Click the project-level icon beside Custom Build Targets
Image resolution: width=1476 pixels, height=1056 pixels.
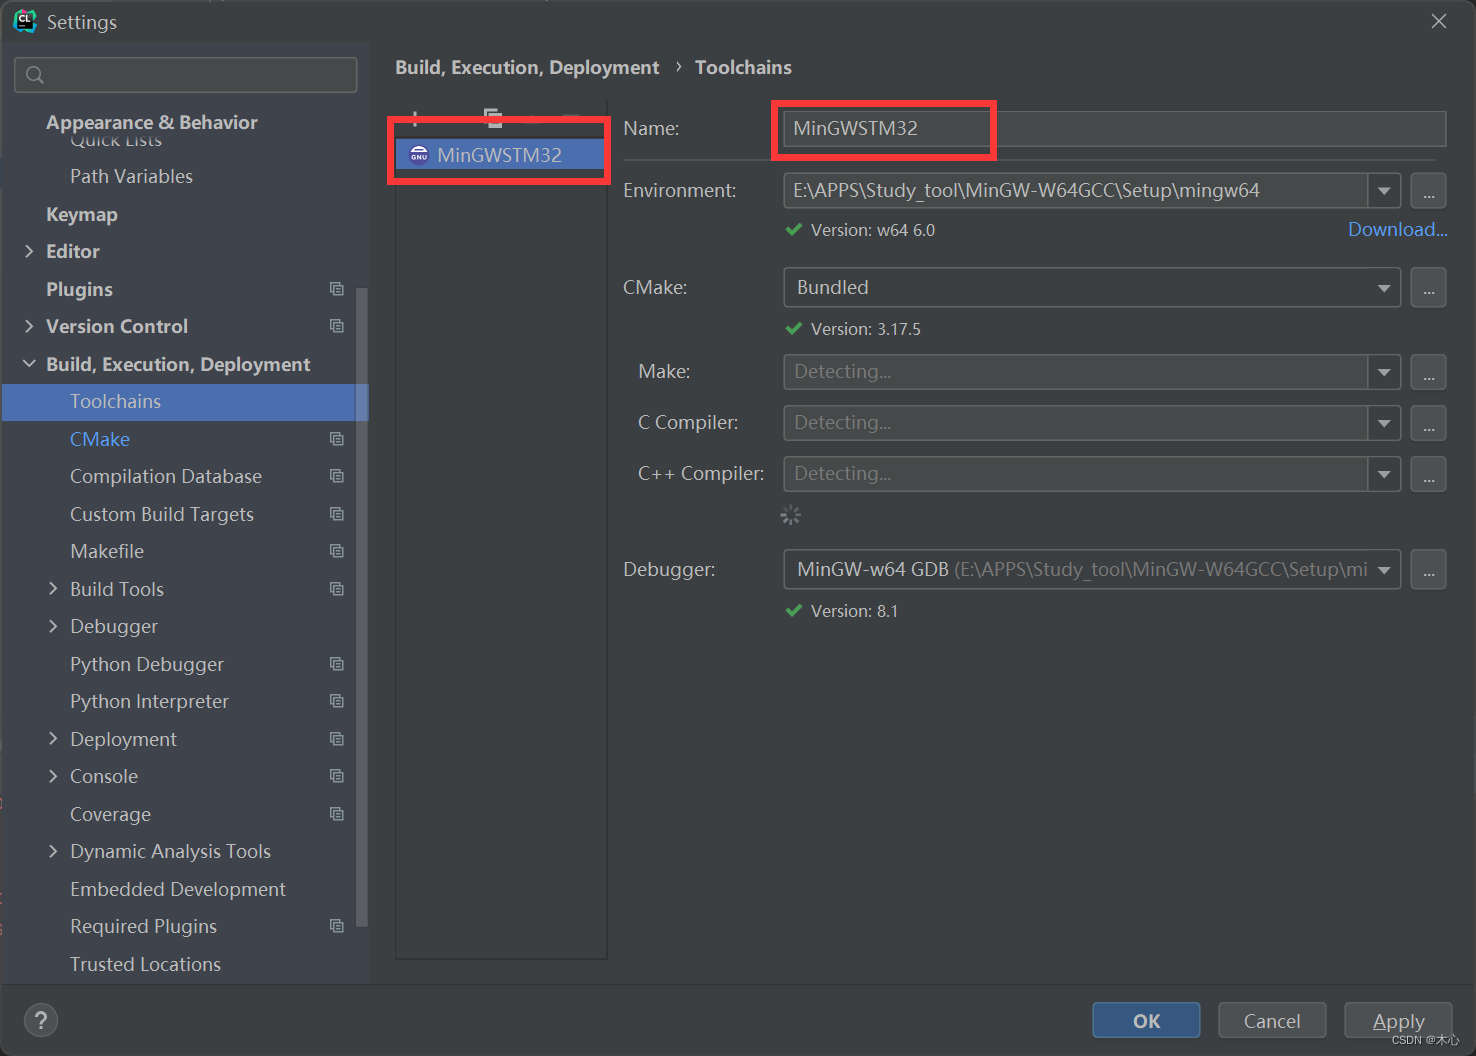[337, 514]
